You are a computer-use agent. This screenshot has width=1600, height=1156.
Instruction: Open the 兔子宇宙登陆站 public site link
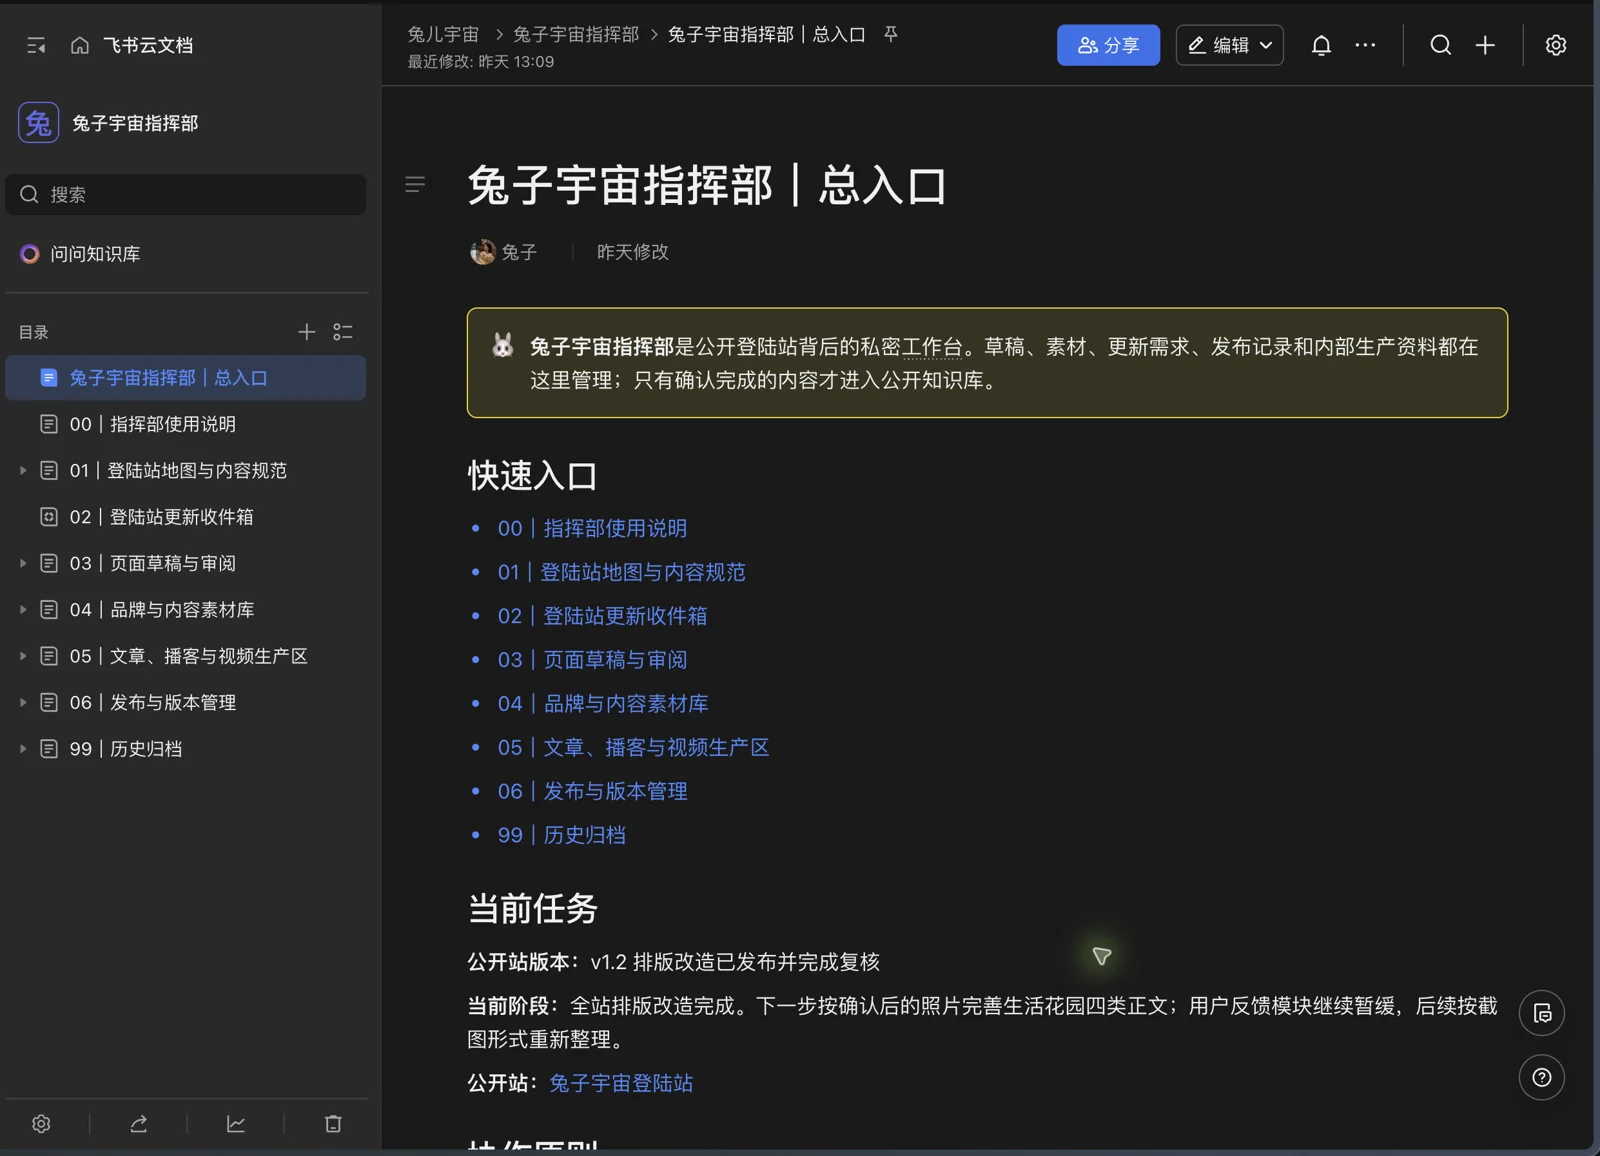pyautogui.click(x=621, y=1083)
